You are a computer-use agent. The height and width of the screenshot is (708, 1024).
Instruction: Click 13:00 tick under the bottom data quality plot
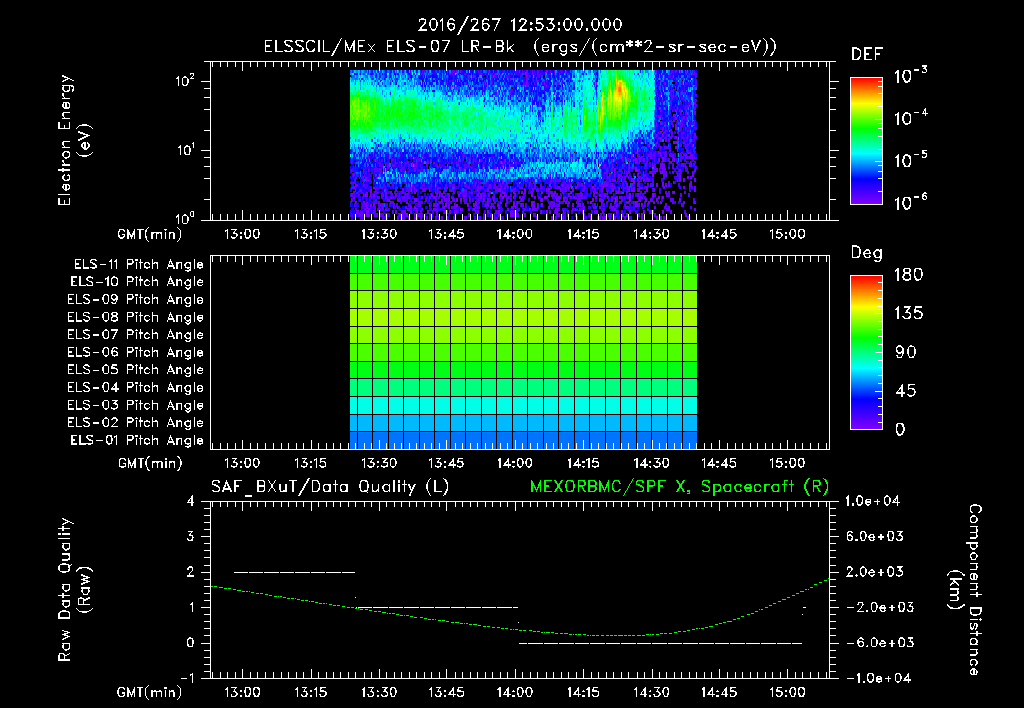tap(242, 692)
